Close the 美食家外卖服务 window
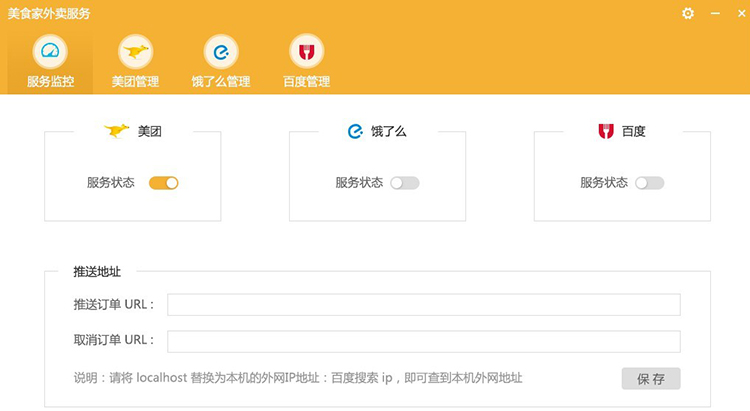 (x=742, y=13)
